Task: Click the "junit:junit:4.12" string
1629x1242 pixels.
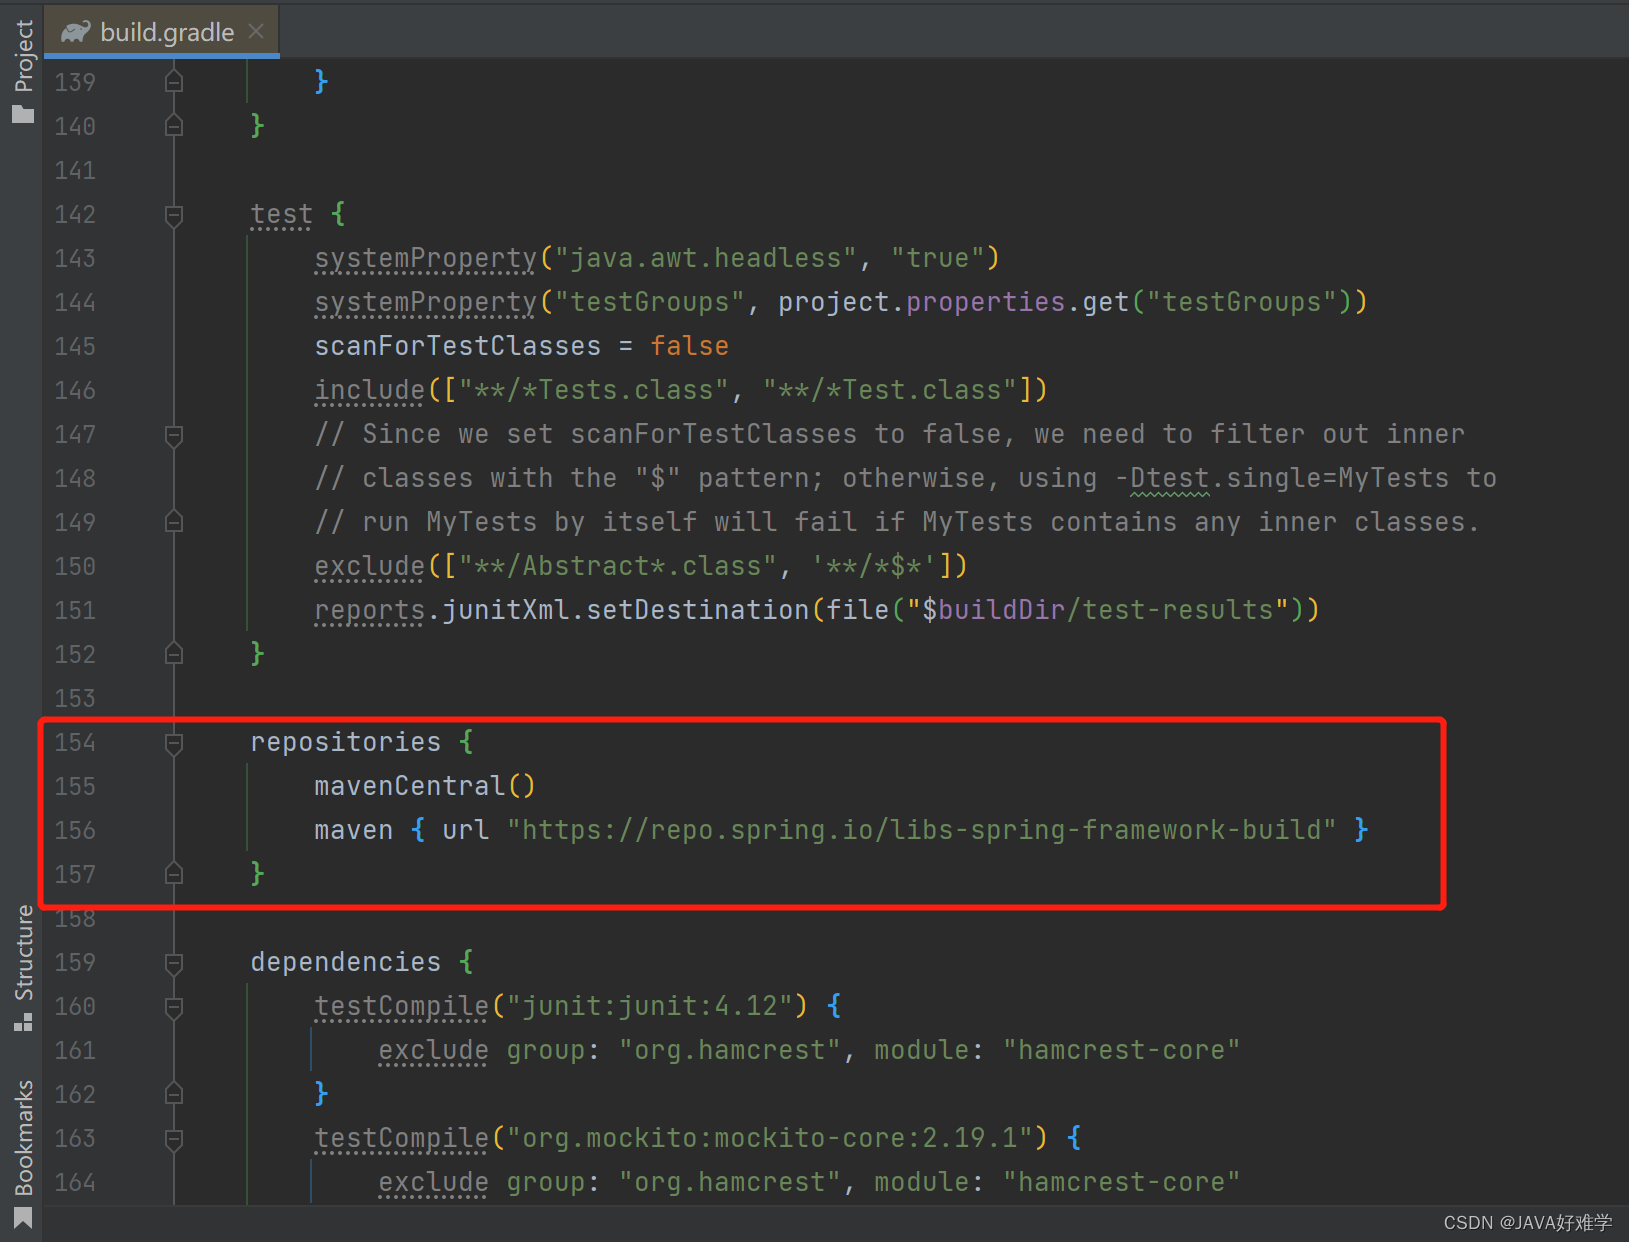Action: (649, 1006)
